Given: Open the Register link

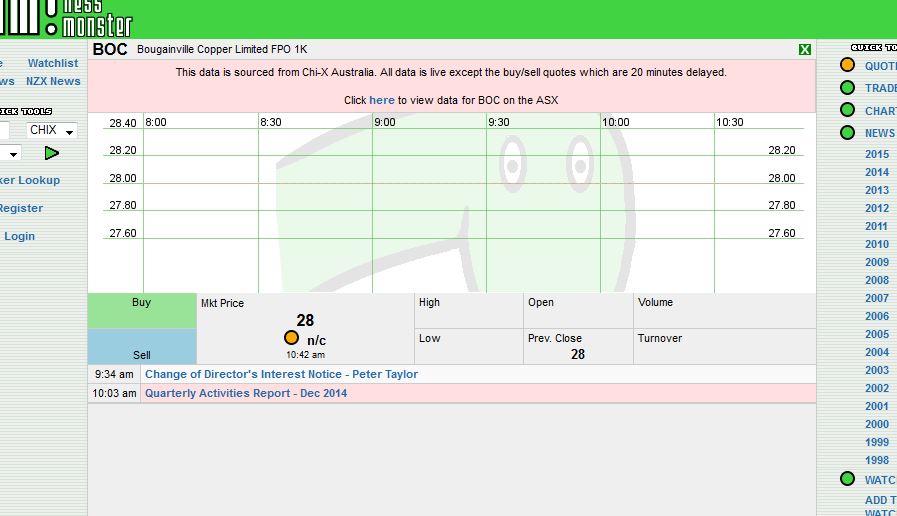Looking at the screenshot, I should pos(21,208).
